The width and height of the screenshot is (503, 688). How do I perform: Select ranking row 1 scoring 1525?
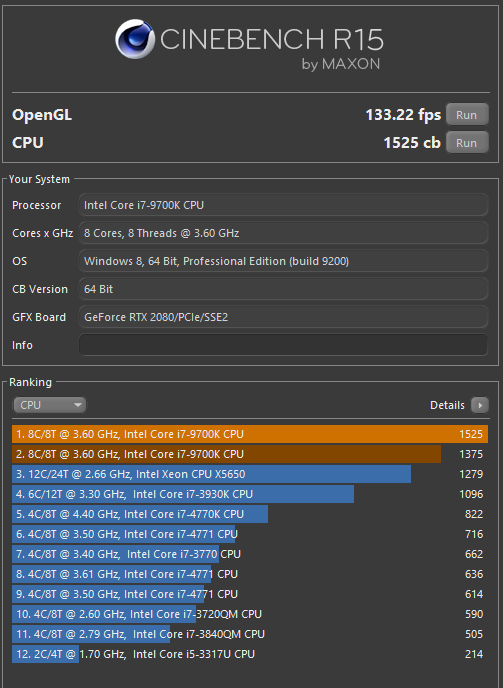tap(250, 434)
